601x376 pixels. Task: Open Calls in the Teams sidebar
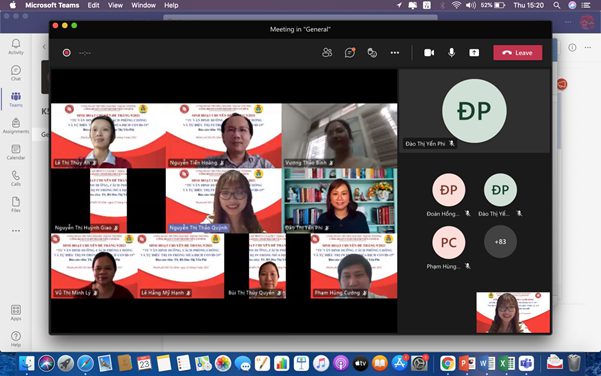16,178
